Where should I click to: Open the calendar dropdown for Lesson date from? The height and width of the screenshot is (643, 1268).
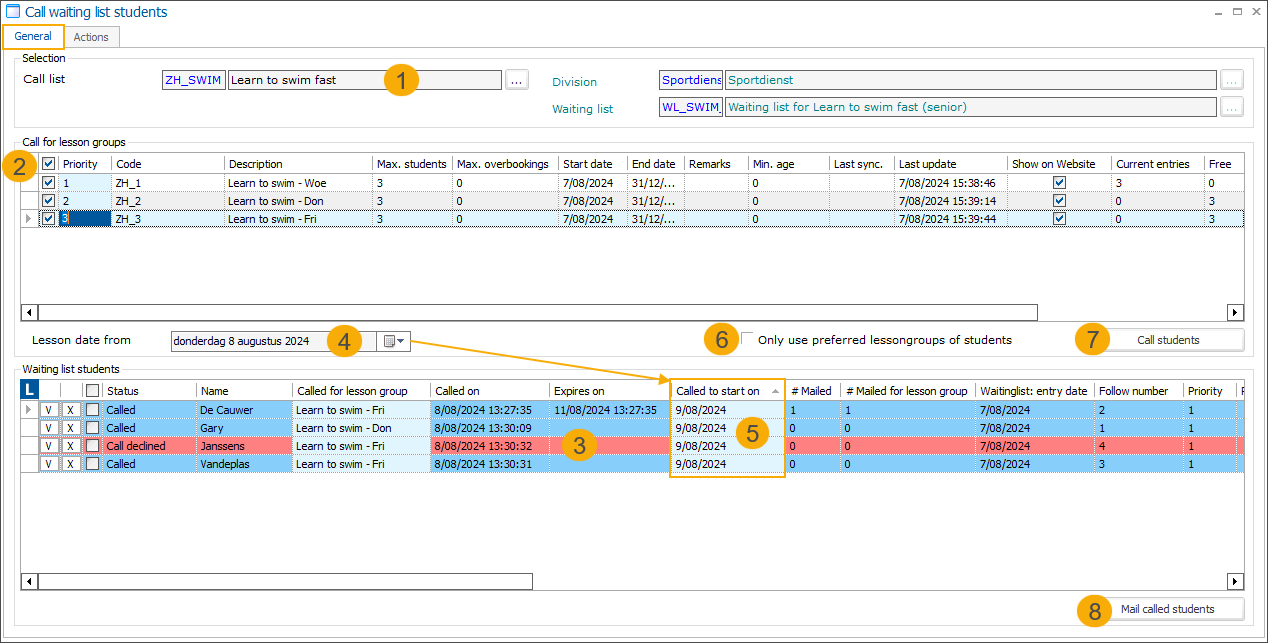(396, 340)
